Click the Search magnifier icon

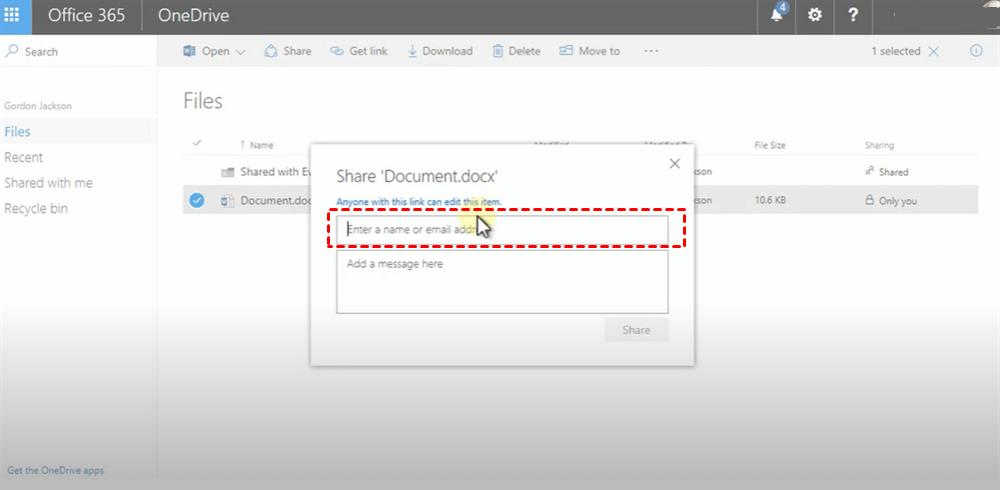tap(11, 51)
